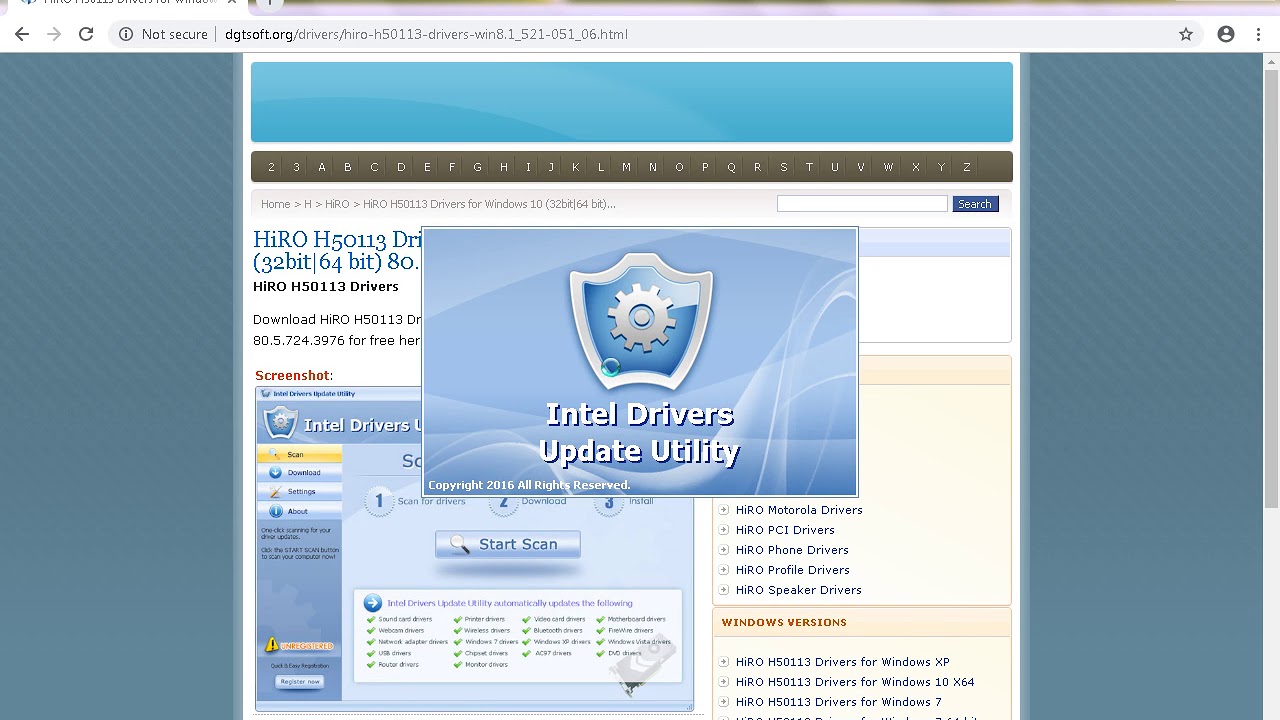Click shield gear logo on splash popup
1280x720 pixels.
coord(641,321)
